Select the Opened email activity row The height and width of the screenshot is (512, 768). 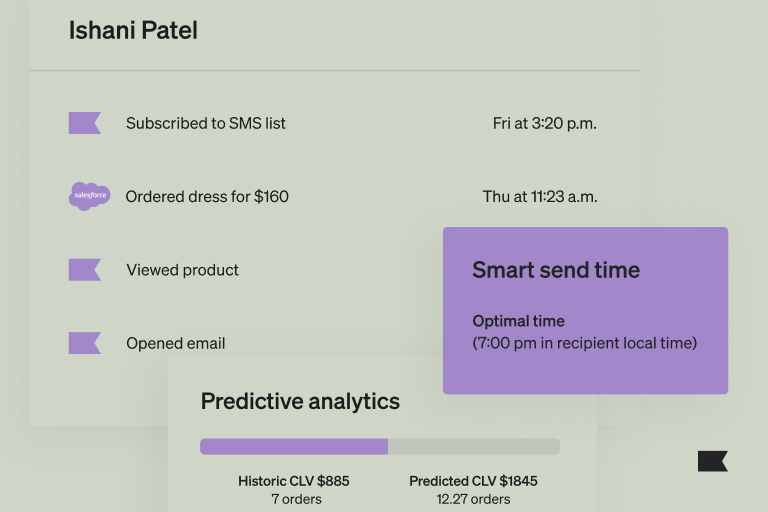coord(175,343)
